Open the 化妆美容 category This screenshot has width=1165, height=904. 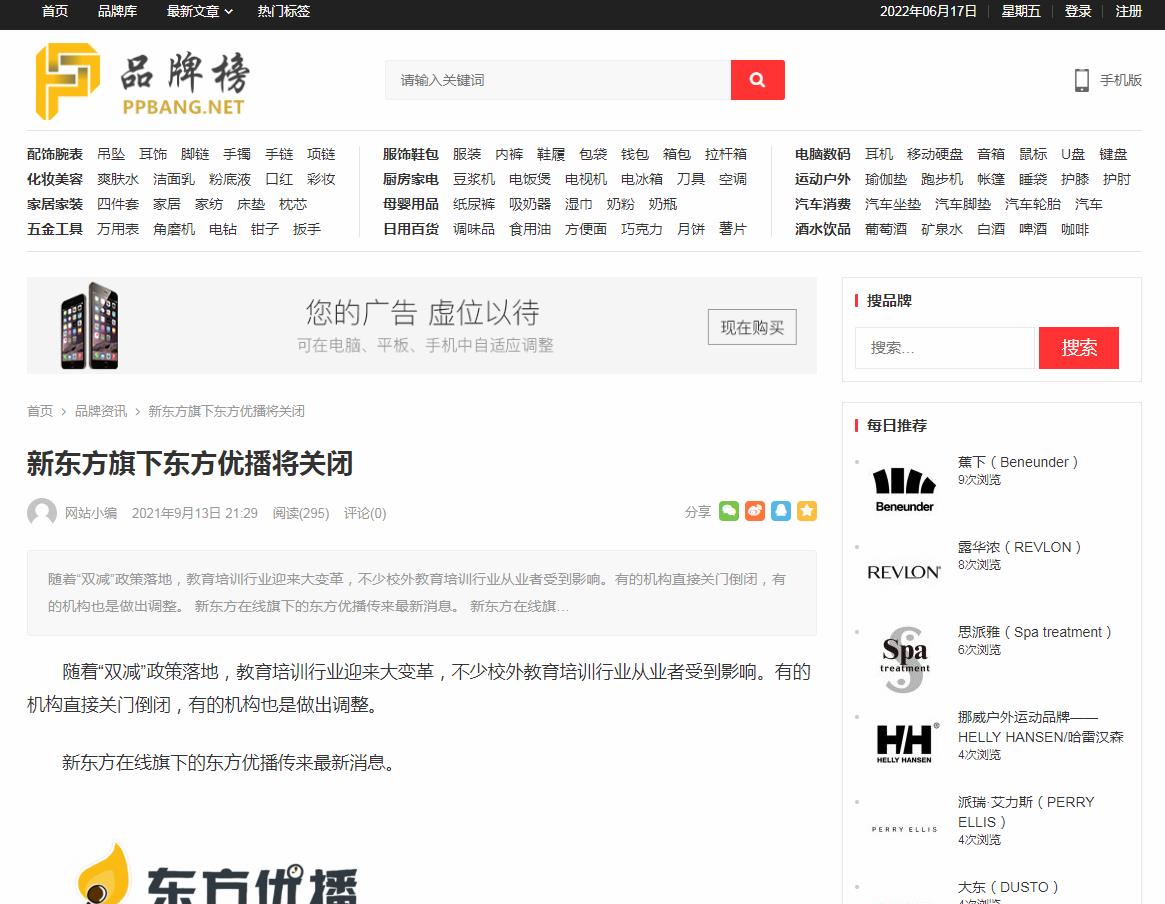click(x=55, y=179)
